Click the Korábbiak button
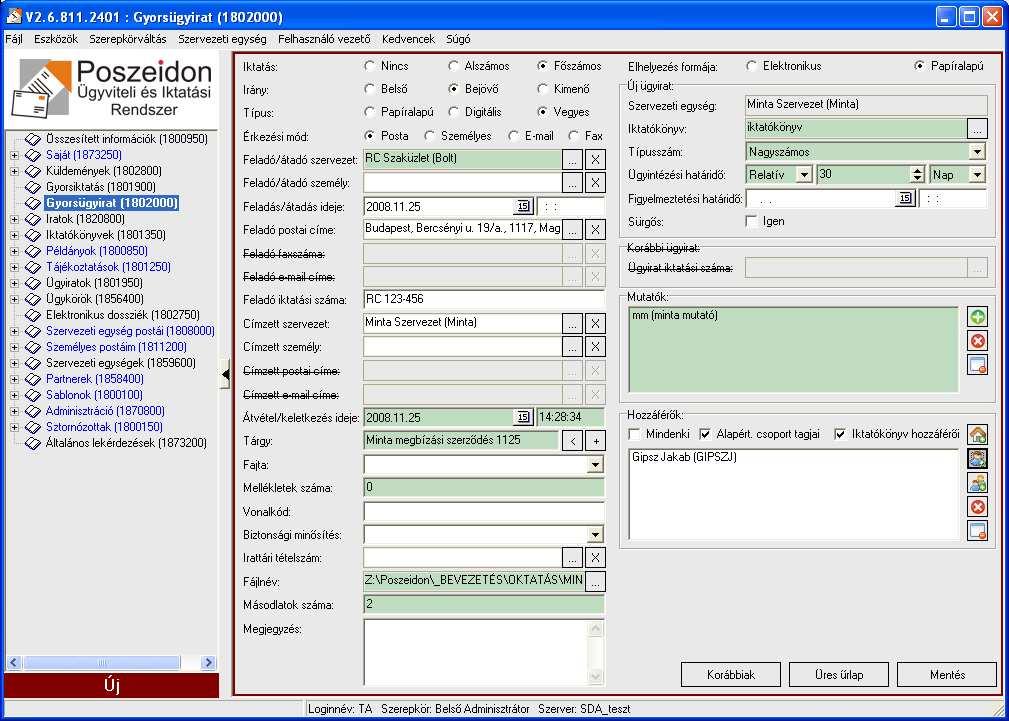Viewport: 1009px width, 721px height. click(731, 675)
